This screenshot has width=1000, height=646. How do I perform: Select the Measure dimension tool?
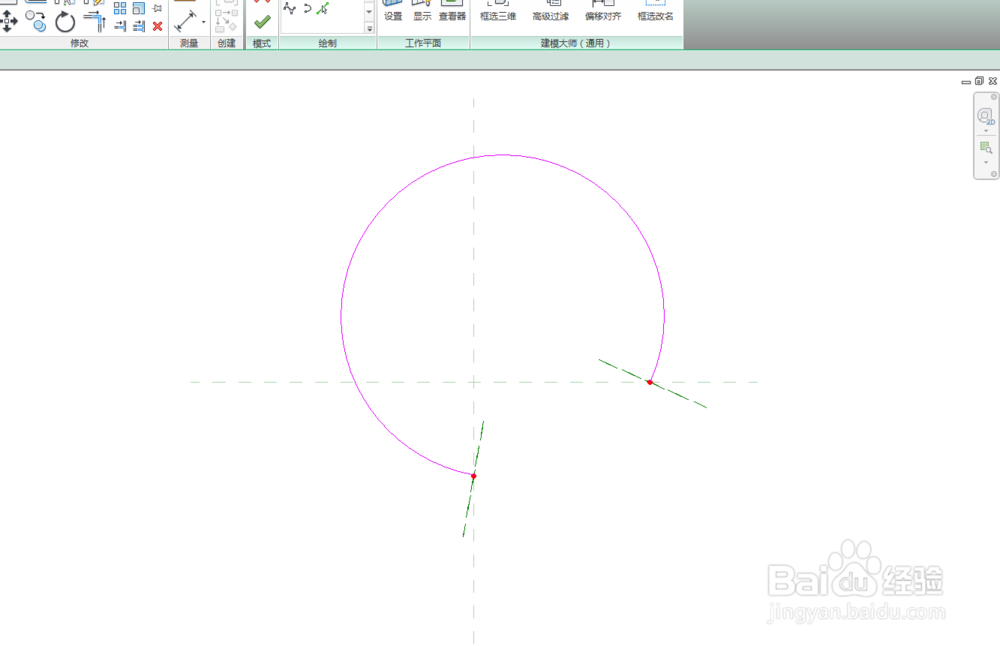coord(185,21)
